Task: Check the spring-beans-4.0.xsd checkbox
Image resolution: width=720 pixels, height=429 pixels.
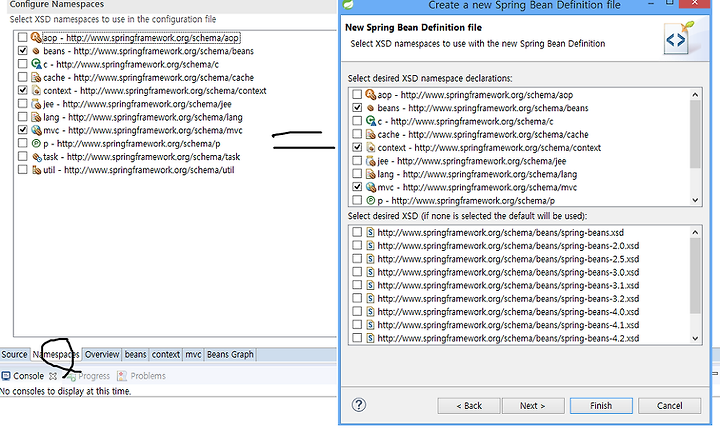Action: point(357,311)
